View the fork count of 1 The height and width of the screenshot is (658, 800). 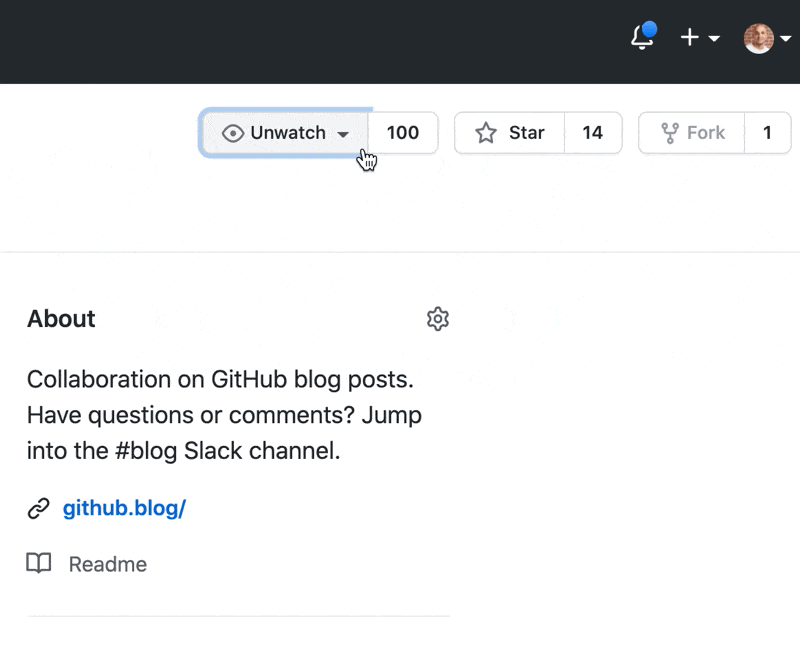coord(767,133)
